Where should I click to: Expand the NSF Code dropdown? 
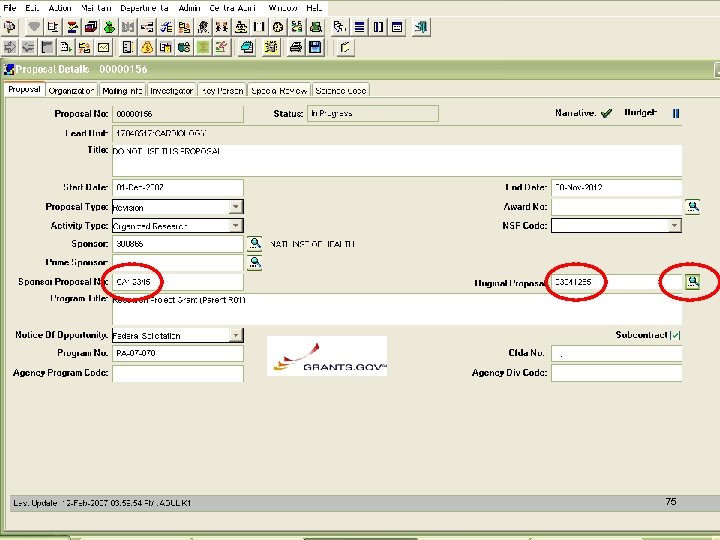[674, 225]
